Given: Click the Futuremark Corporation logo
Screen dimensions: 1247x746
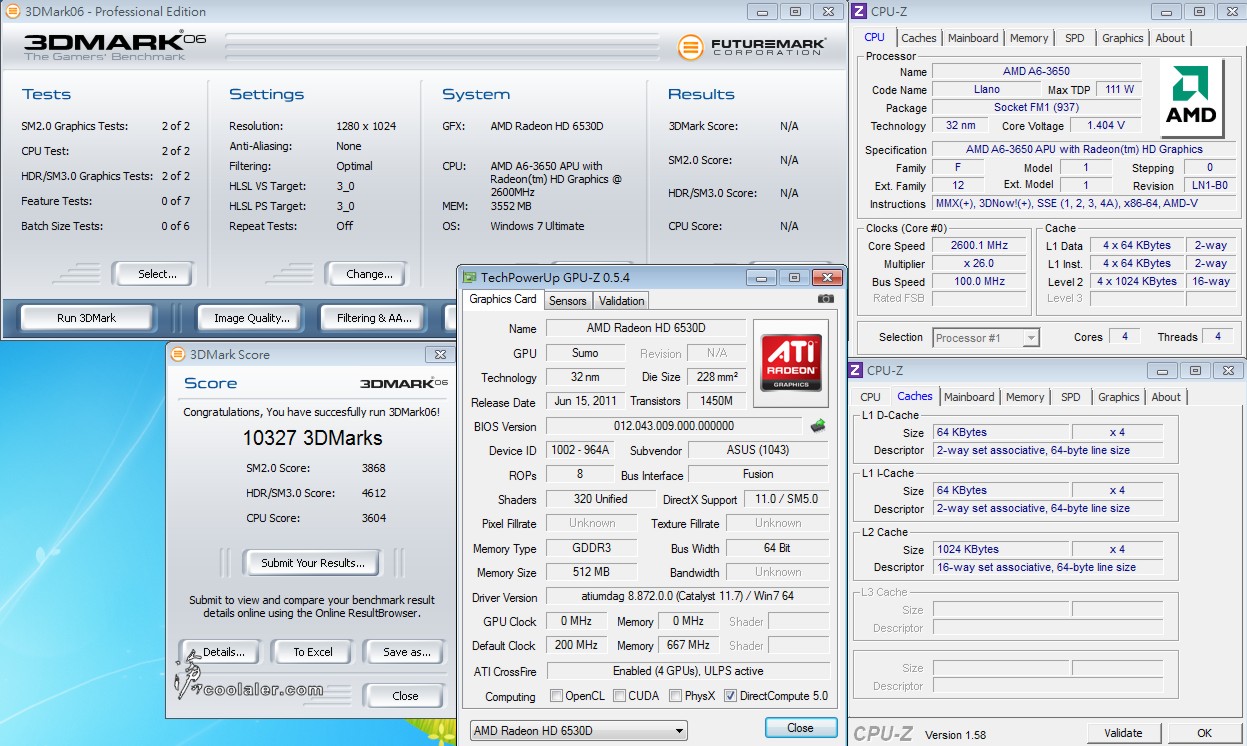Looking at the screenshot, I should [x=752, y=47].
